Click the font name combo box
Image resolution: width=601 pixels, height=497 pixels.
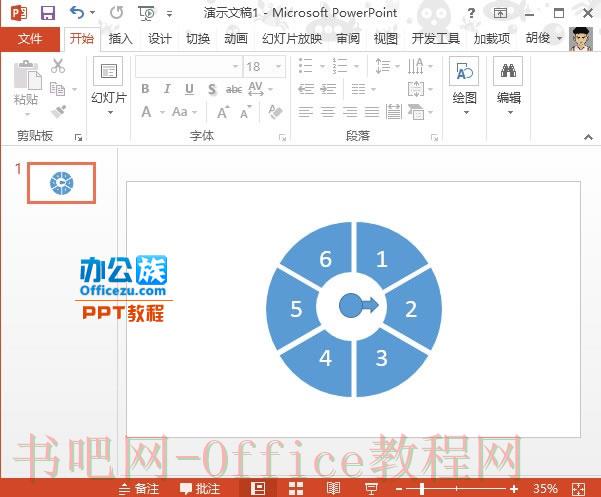click(x=189, y=67)
